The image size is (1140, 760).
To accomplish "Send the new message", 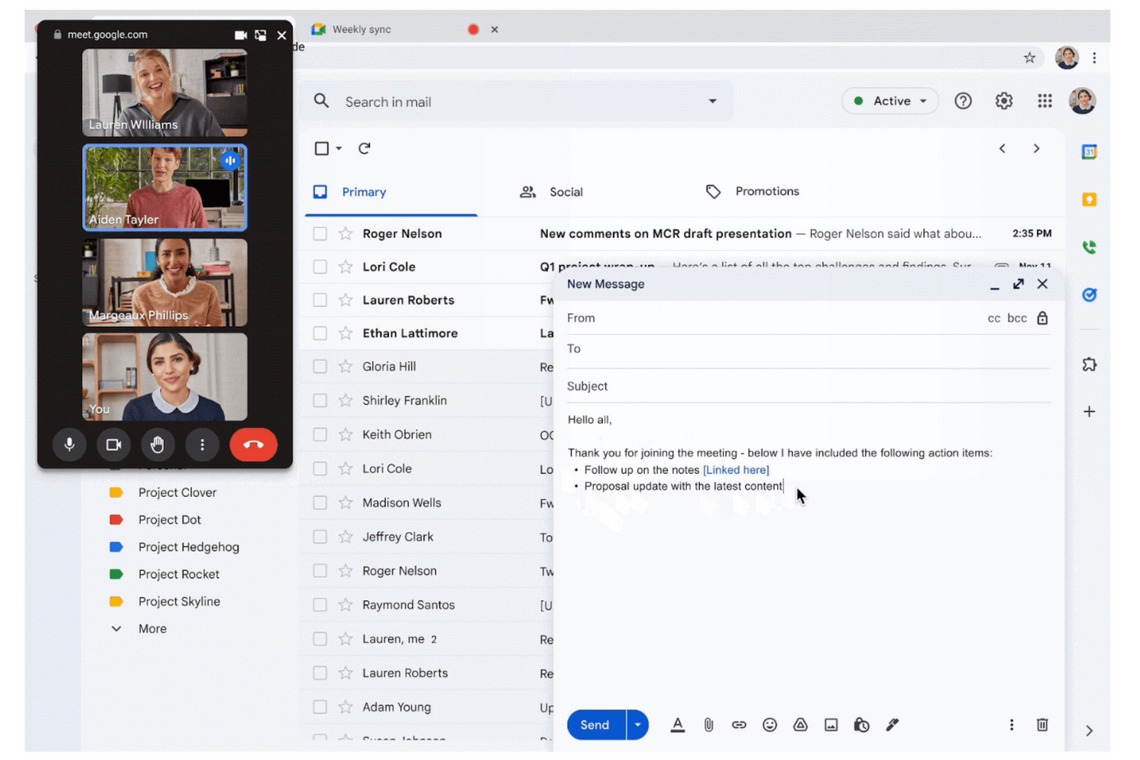I will [595, 725].
